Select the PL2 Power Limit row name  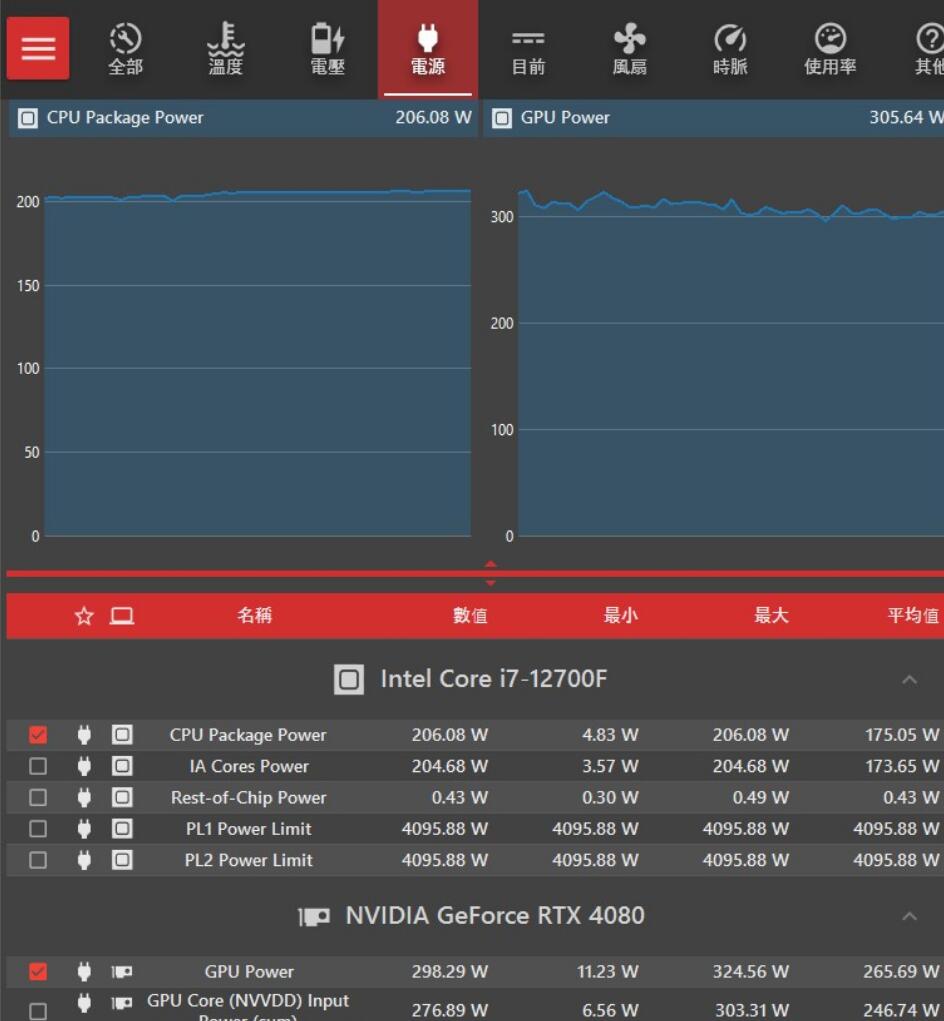pos(249,860)
